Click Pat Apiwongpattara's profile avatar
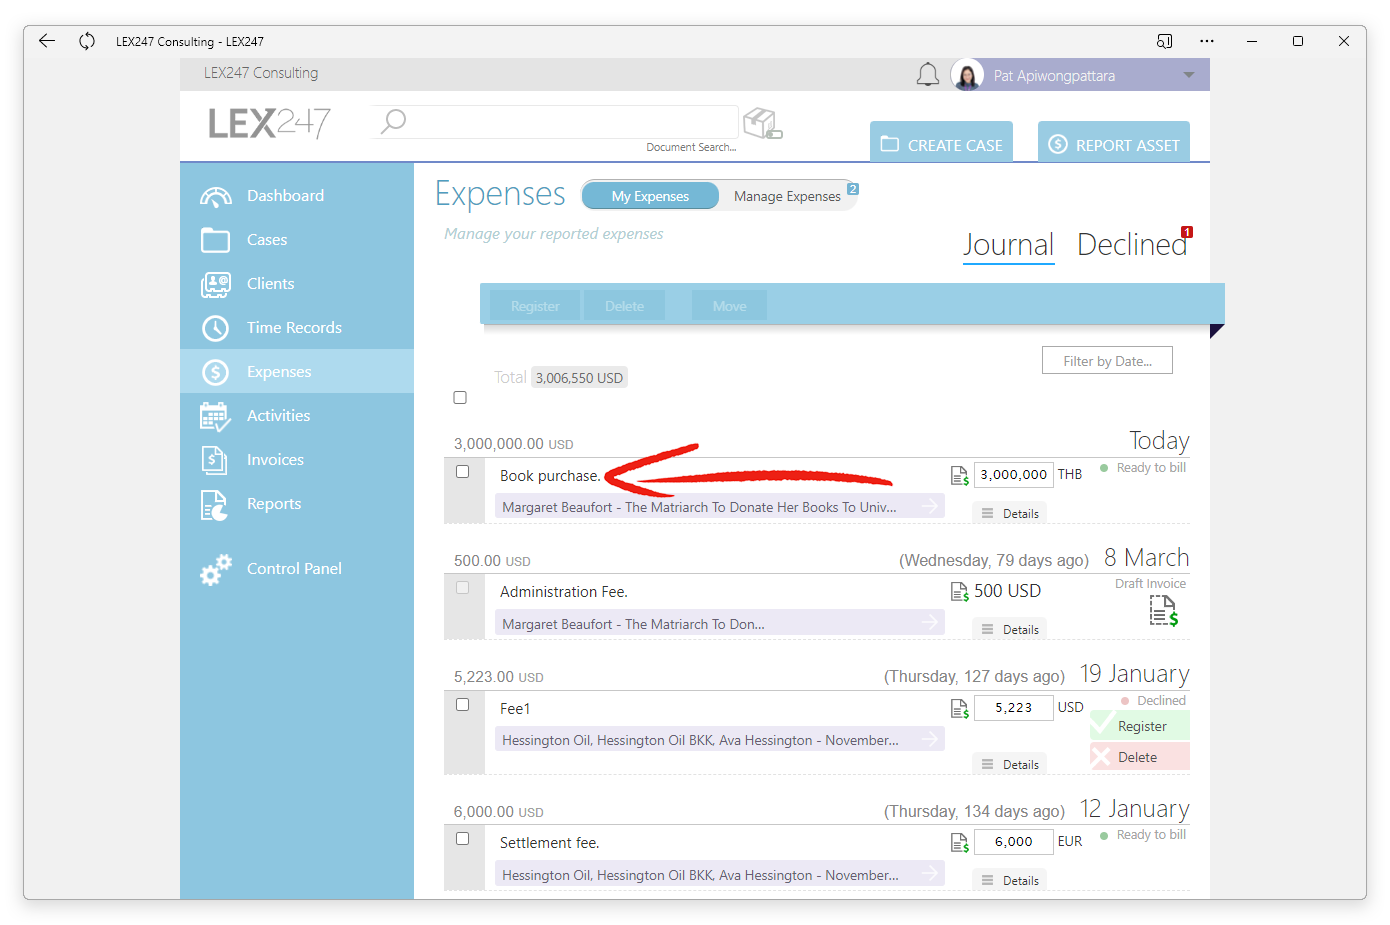This screenshot has width=1390, height=925. pos(967,75)
